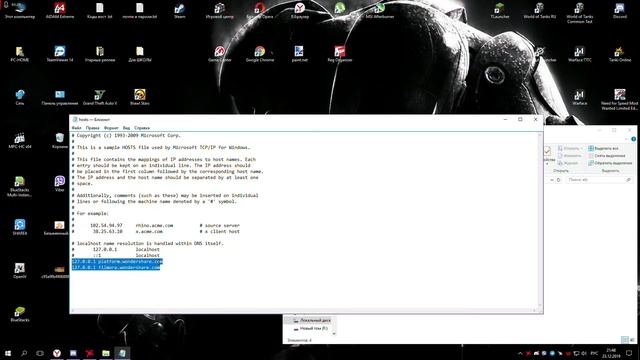Screen dimensions: 640x360
Task: Select the MPC-HC x64 desktop icon
Action: (x=20, y=140)
